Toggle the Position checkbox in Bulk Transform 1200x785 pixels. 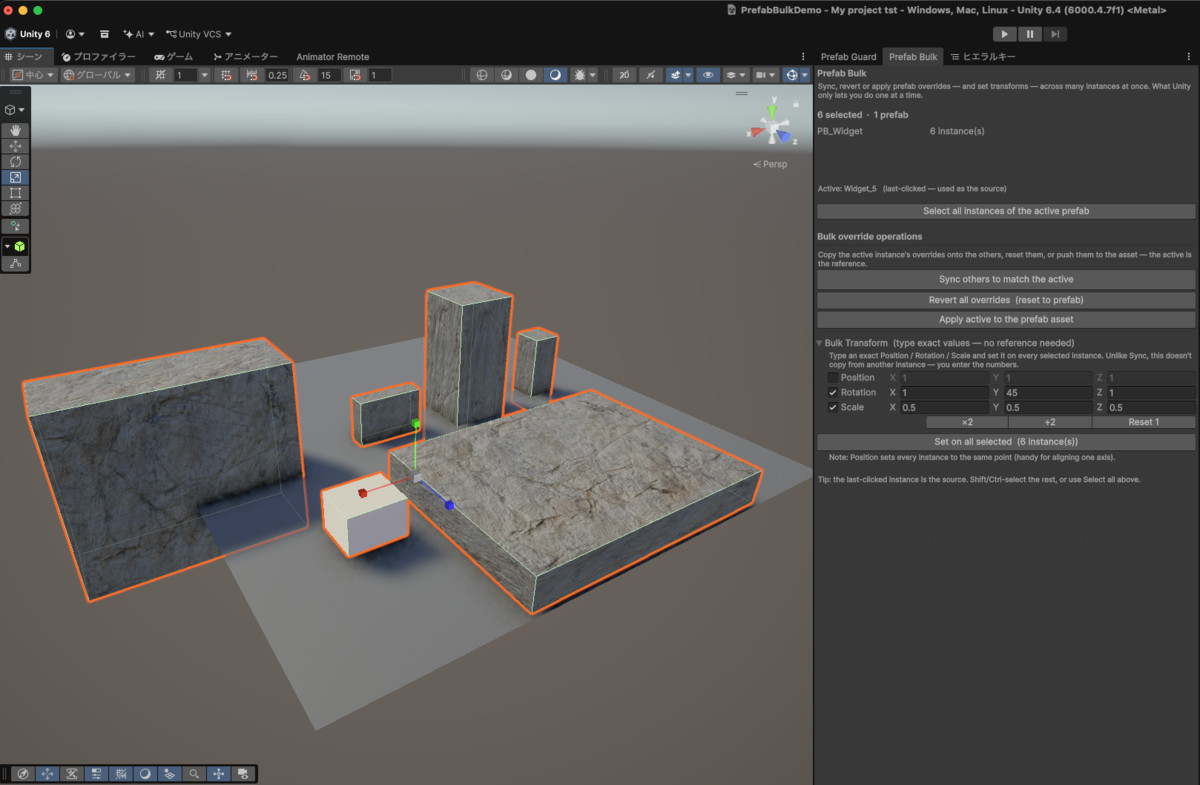833,378
